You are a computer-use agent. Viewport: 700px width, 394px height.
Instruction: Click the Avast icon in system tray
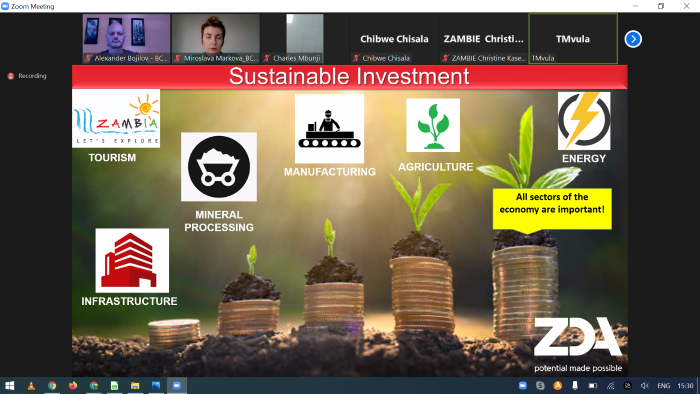[558, 386]
